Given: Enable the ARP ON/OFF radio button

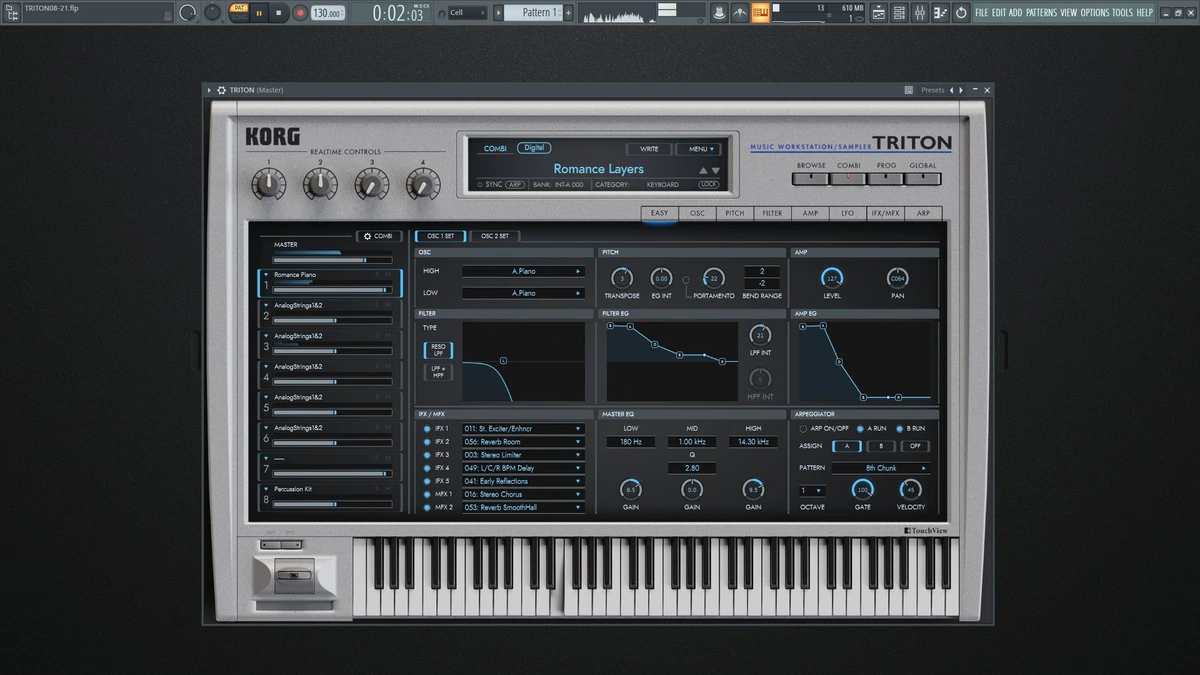Looking at the screenshot, I should click(x=803, y=428).
